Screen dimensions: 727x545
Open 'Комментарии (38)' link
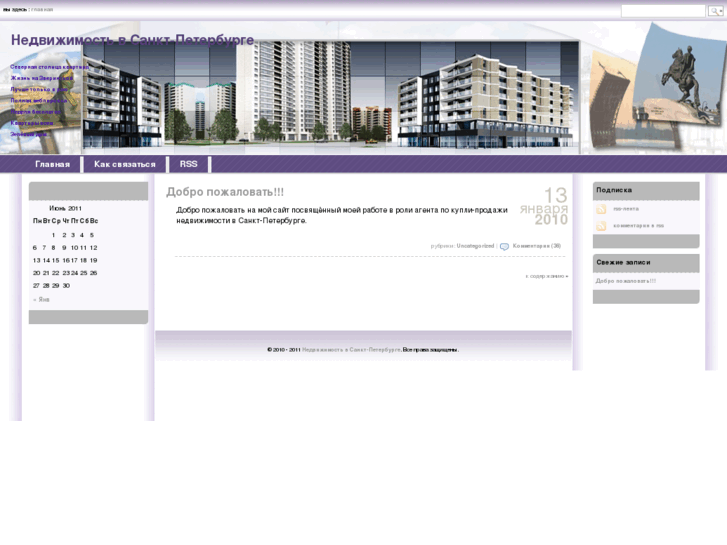(536, 246)
